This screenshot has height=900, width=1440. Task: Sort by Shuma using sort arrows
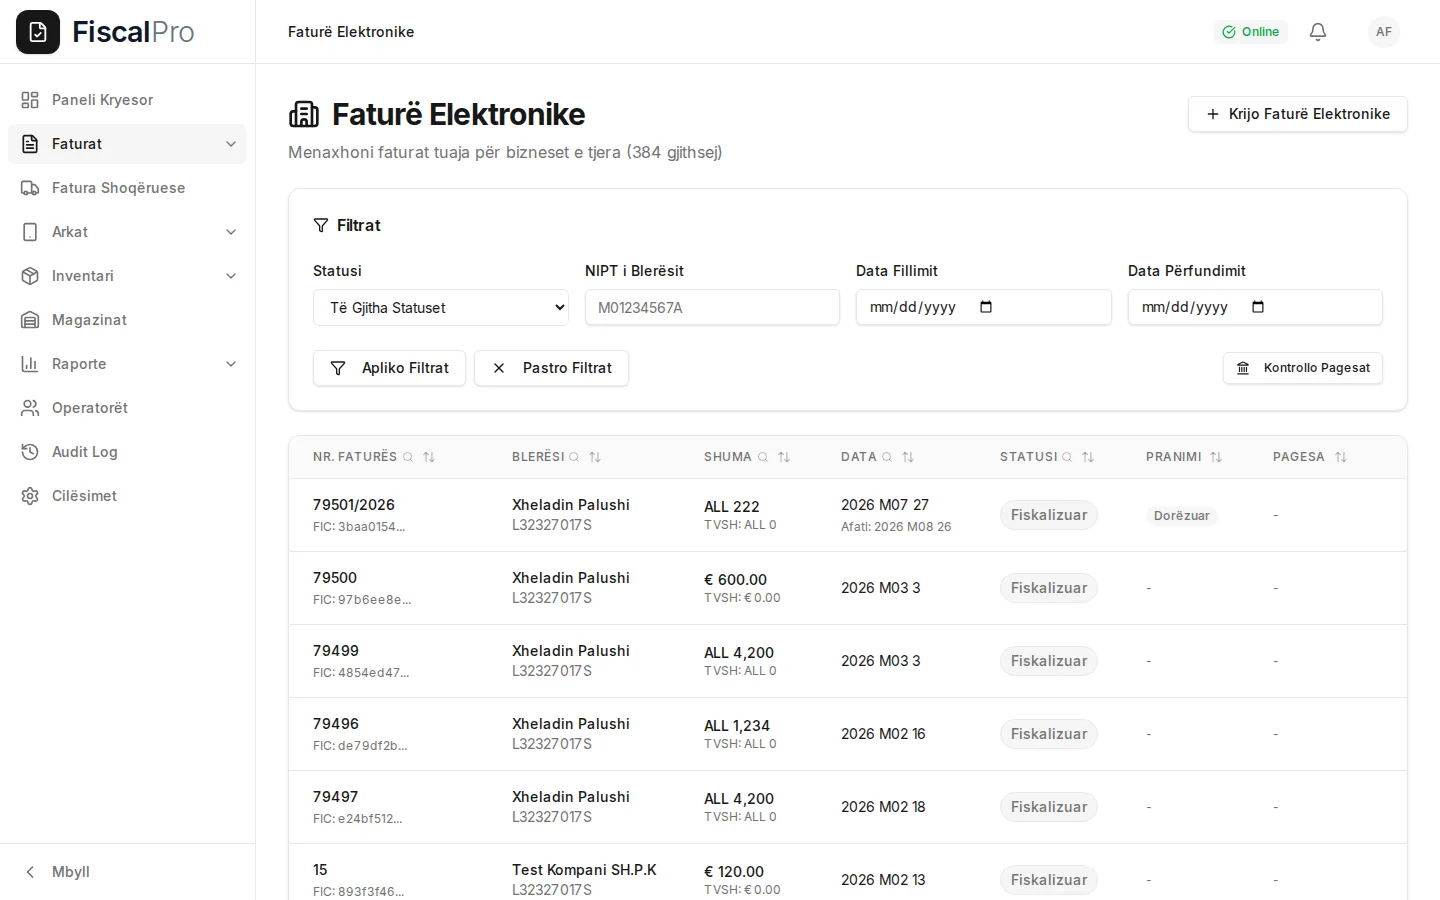tap(784, 457)
